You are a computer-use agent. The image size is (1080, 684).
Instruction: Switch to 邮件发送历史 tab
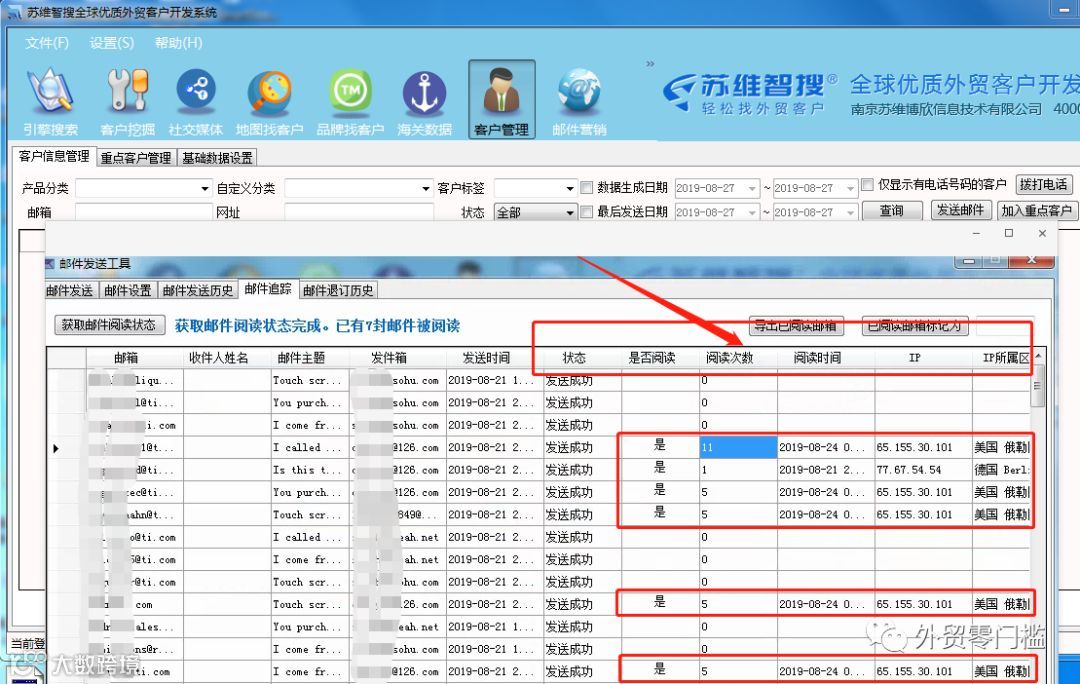(198, 291)
